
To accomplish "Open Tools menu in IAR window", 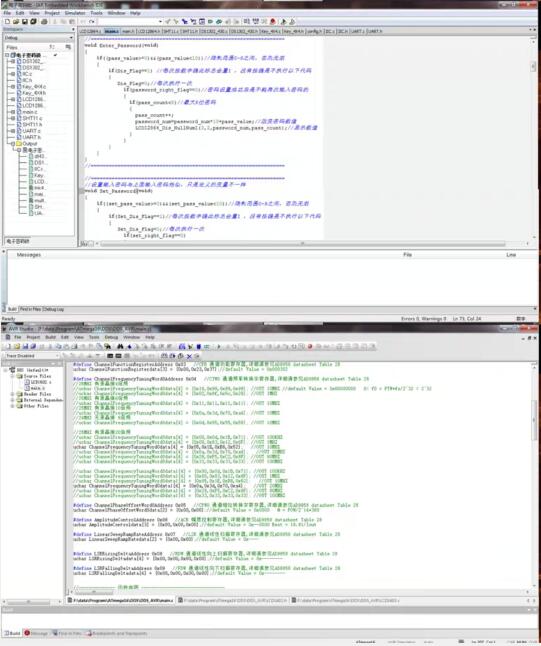I will [x=96, y=13].
